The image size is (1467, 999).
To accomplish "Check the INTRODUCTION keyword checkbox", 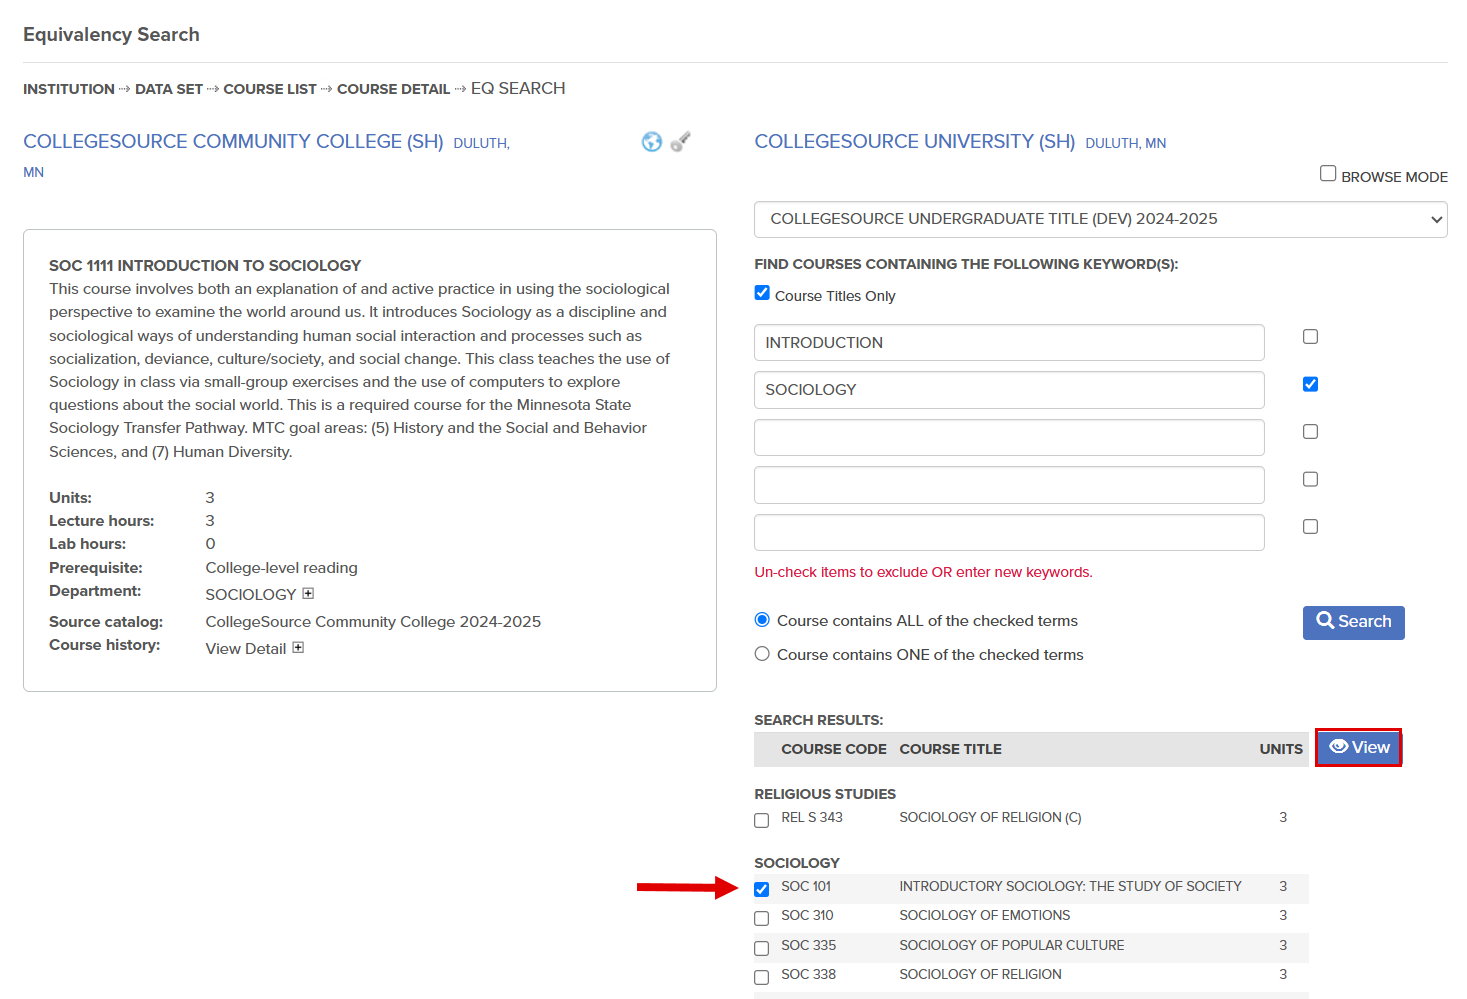I will point(1310,337).
